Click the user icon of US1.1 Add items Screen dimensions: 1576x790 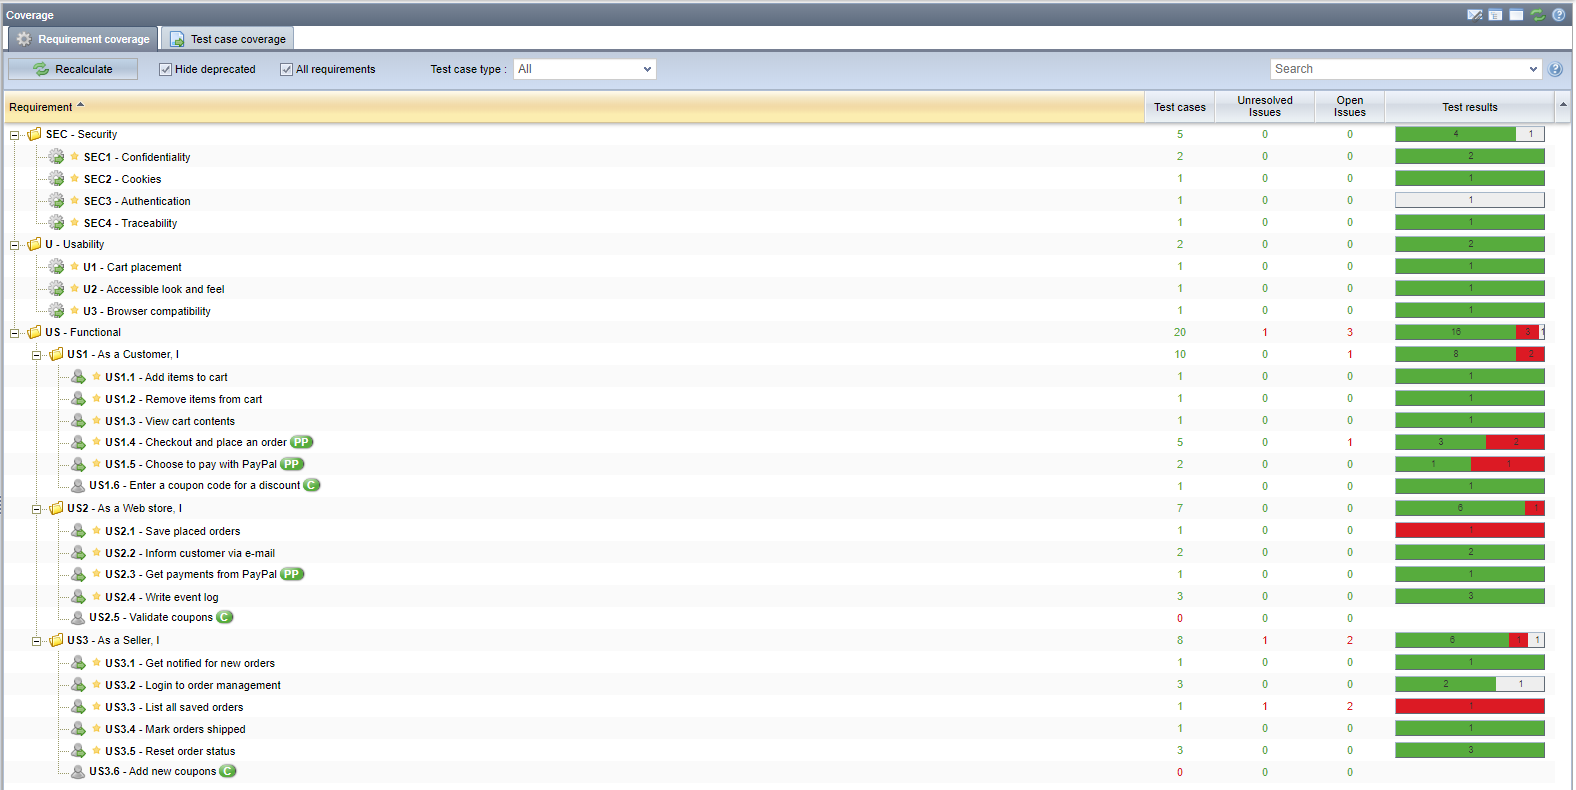pos(78,376)
